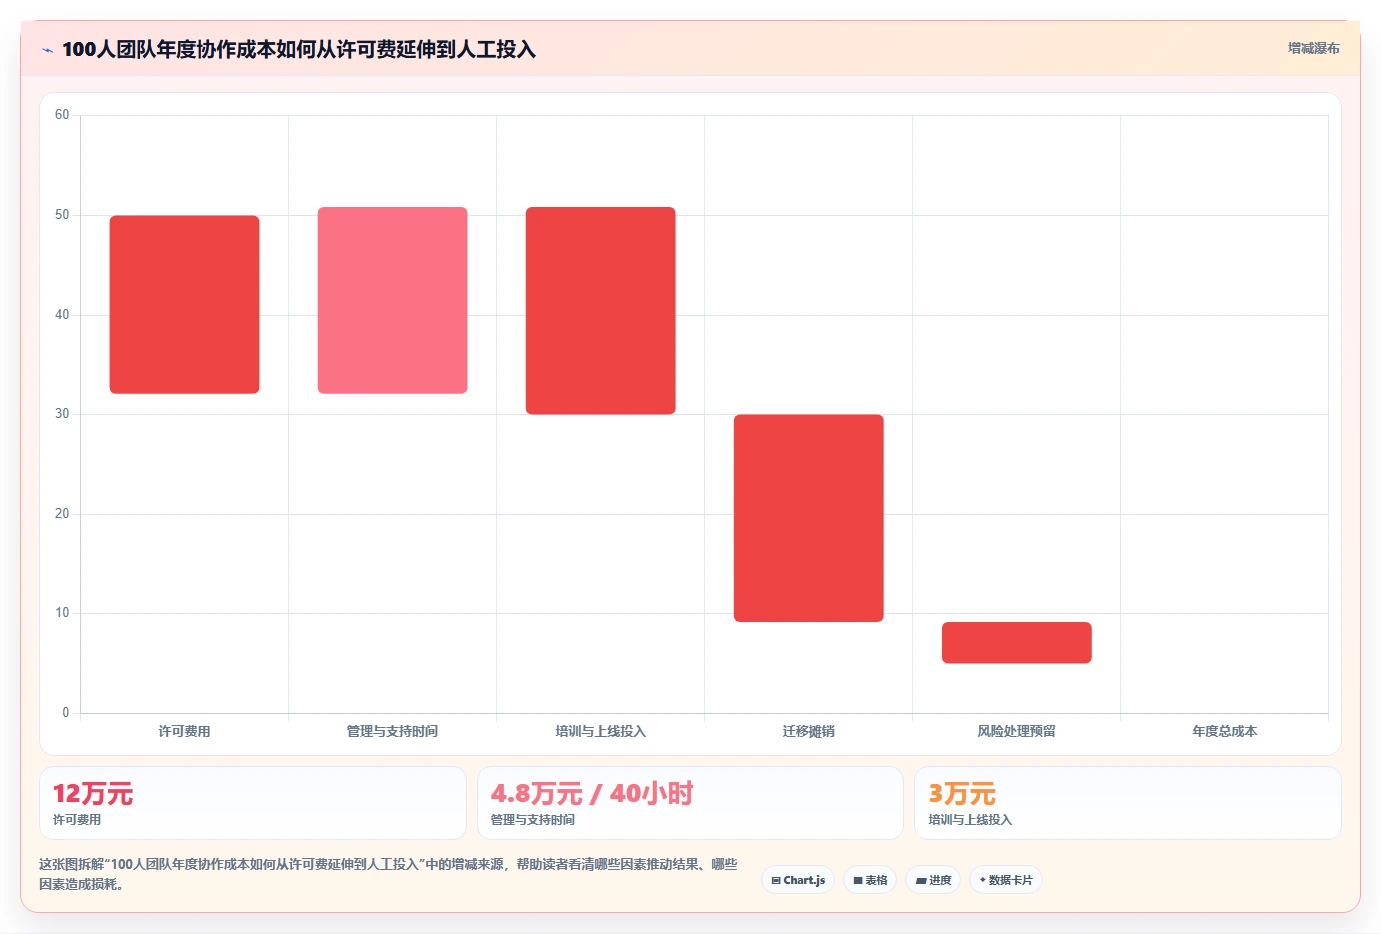Click the lightning icon beside the chart title

[x=47, y=50]
